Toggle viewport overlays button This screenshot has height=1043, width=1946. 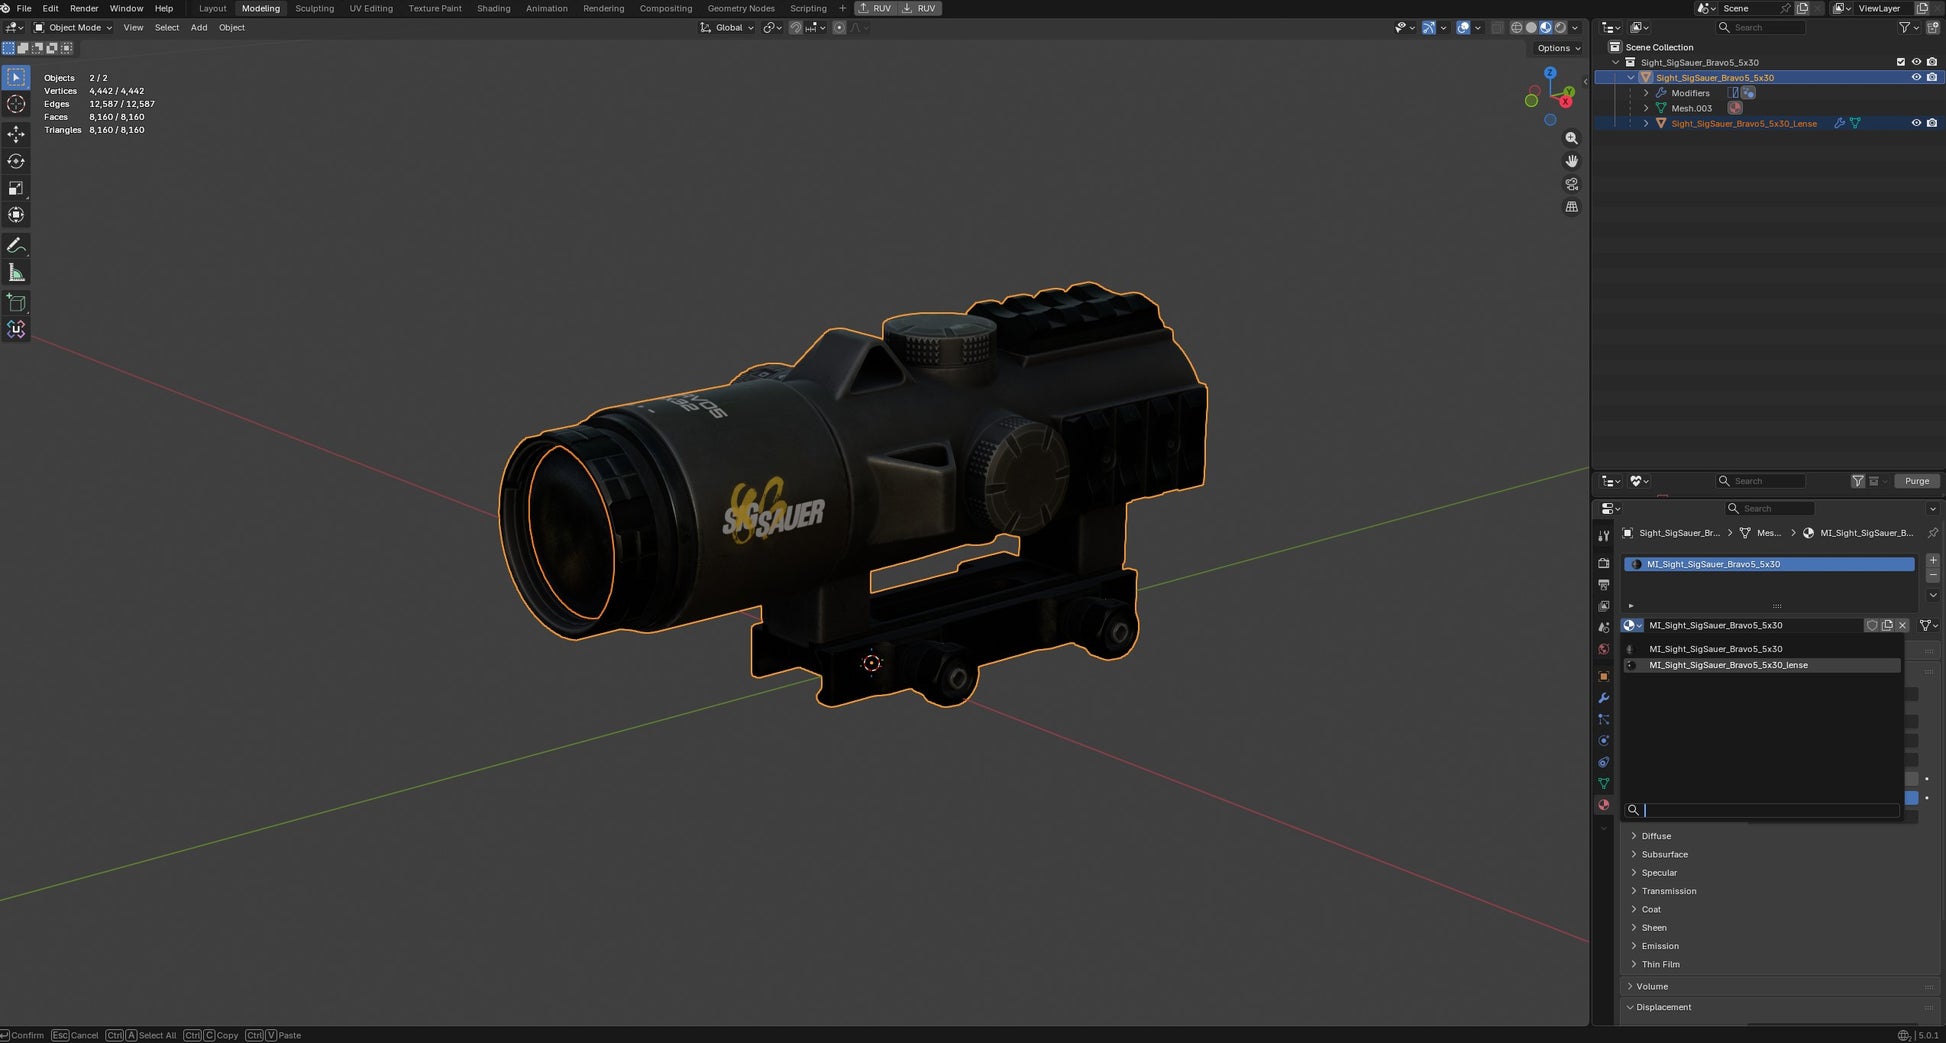(x=1463, y=28)
